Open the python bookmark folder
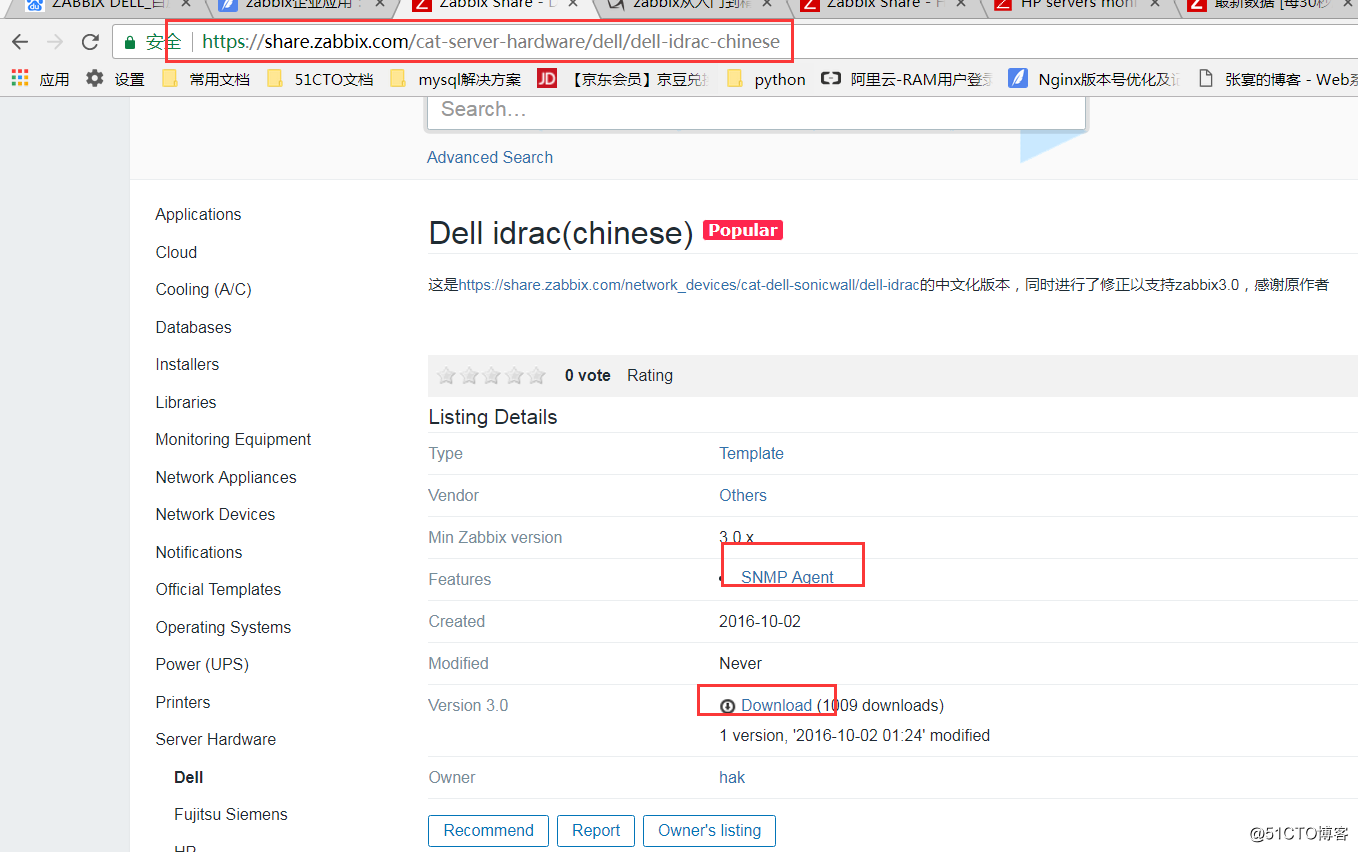This screenshot has width=1358, height=852. (x=766, y=79)
